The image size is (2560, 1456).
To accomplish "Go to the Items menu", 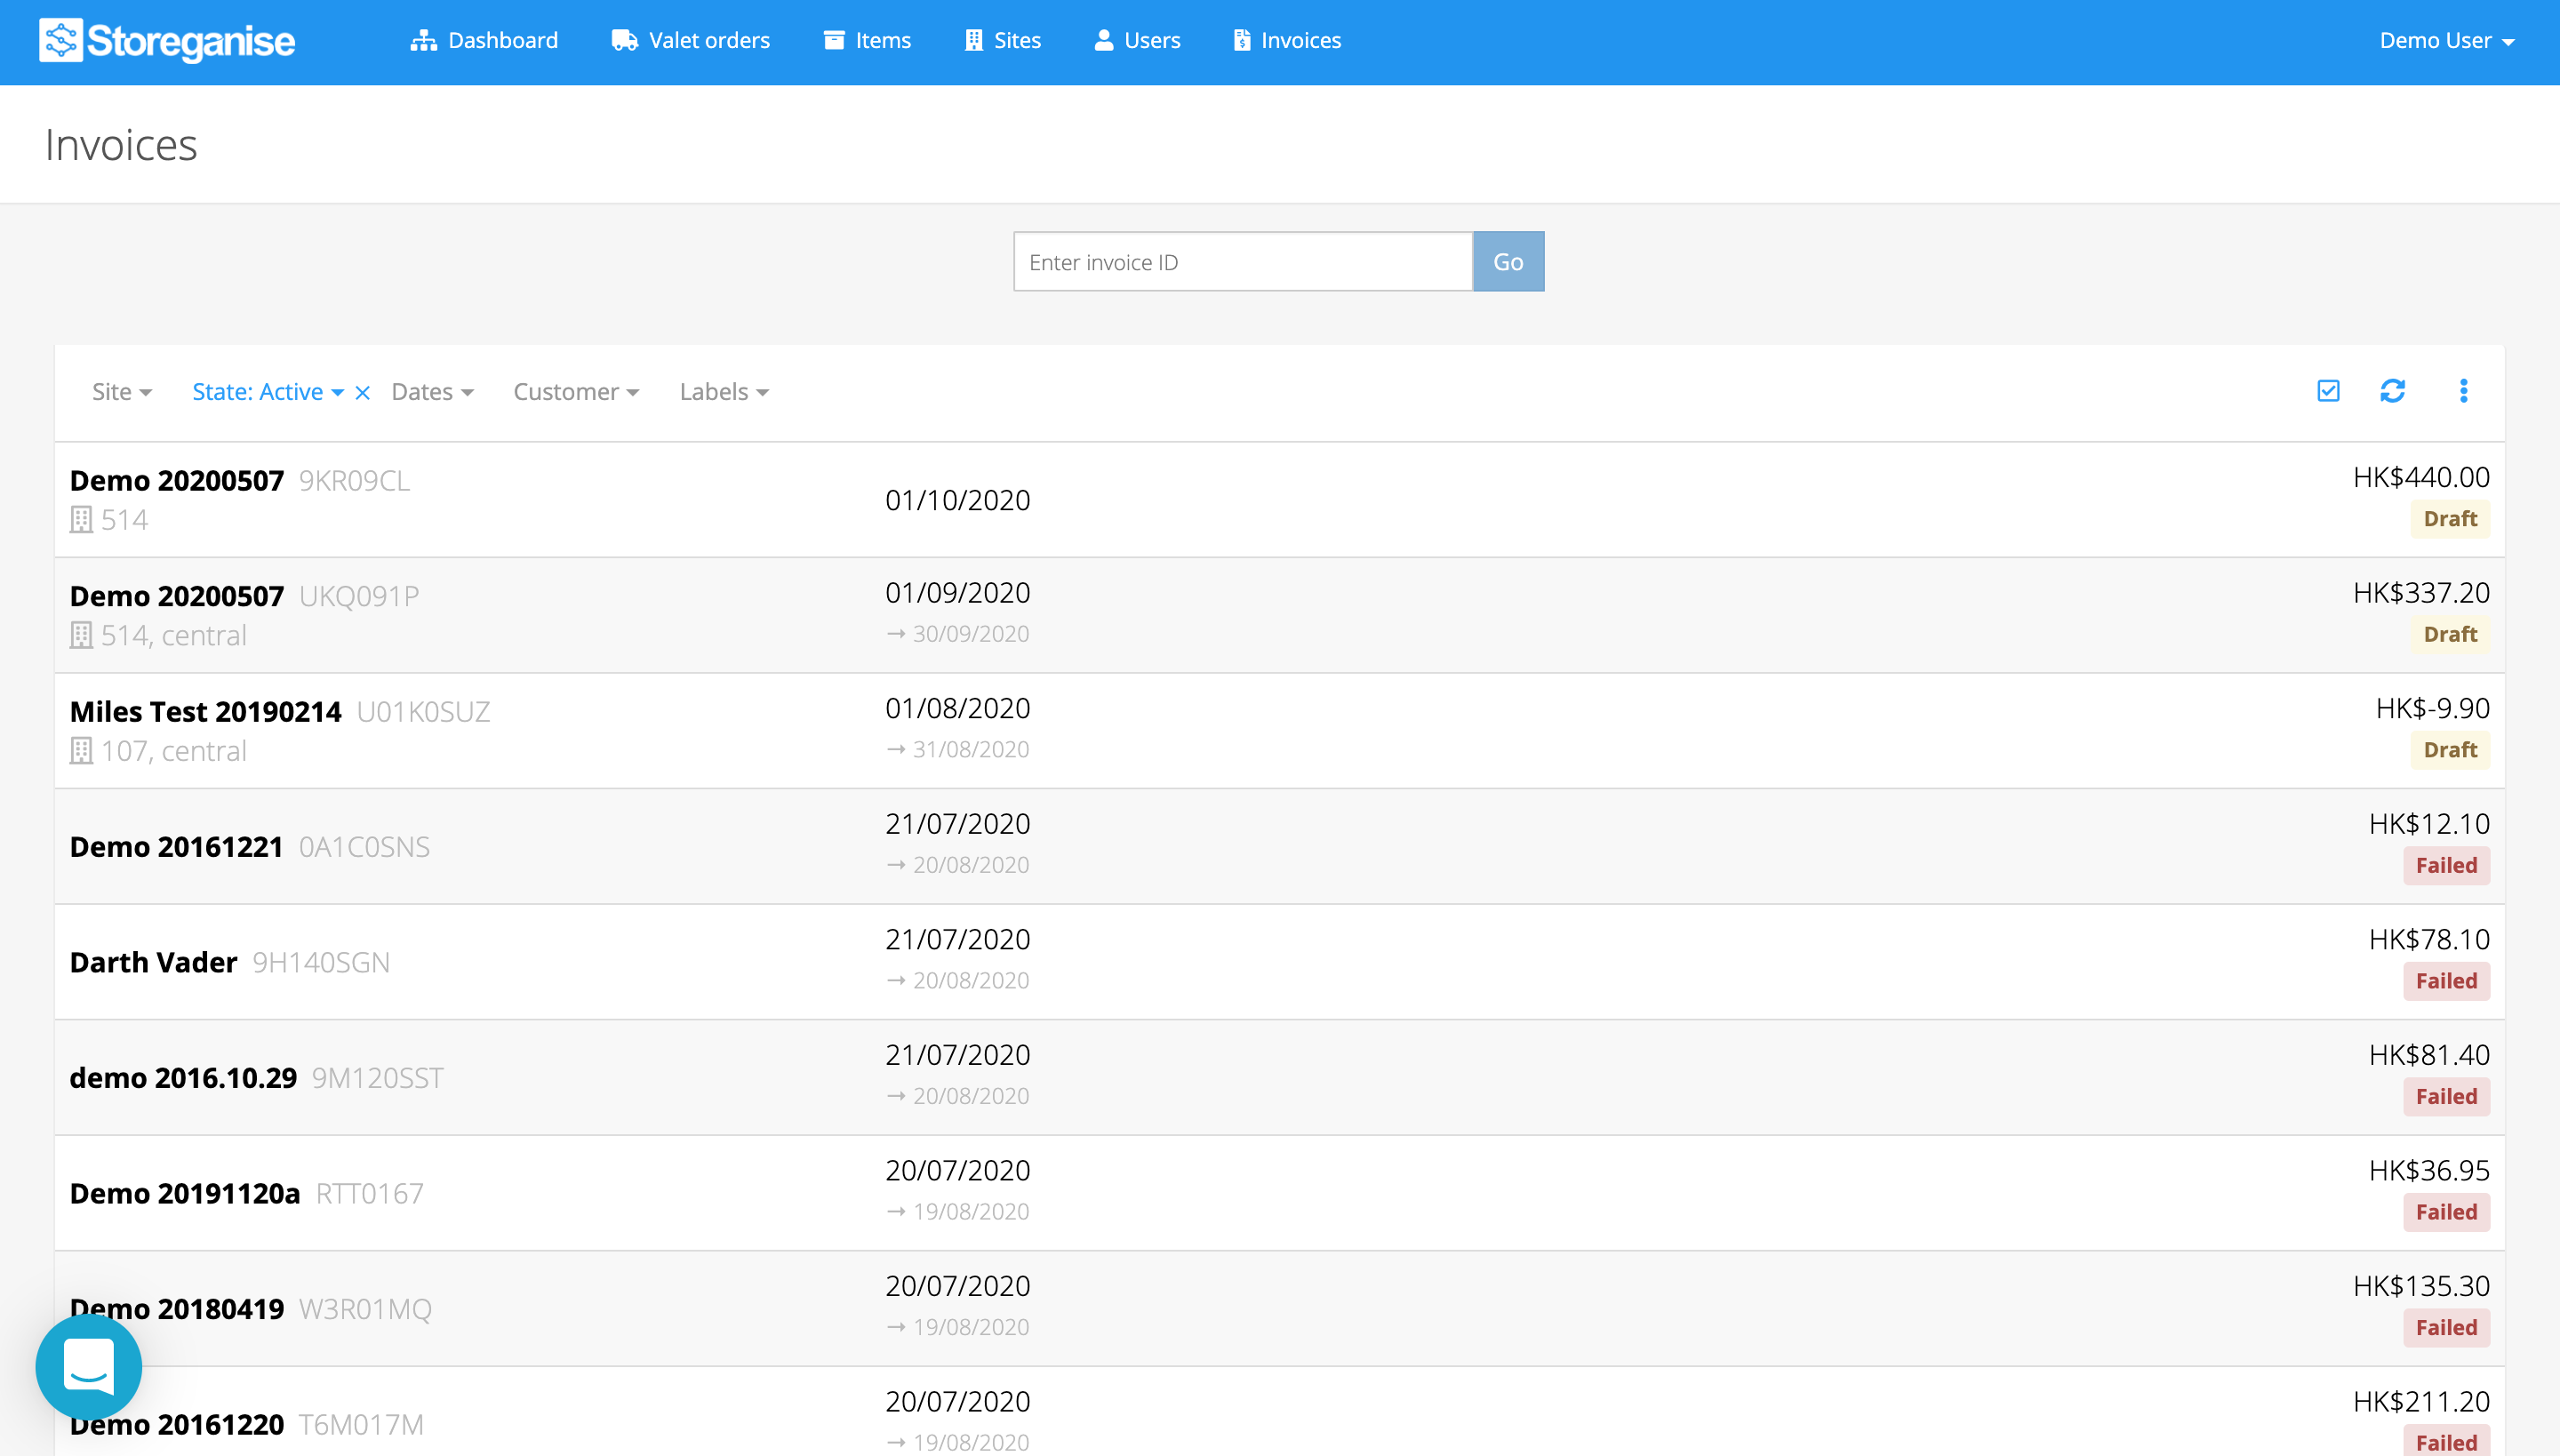I will pos(867,41).
